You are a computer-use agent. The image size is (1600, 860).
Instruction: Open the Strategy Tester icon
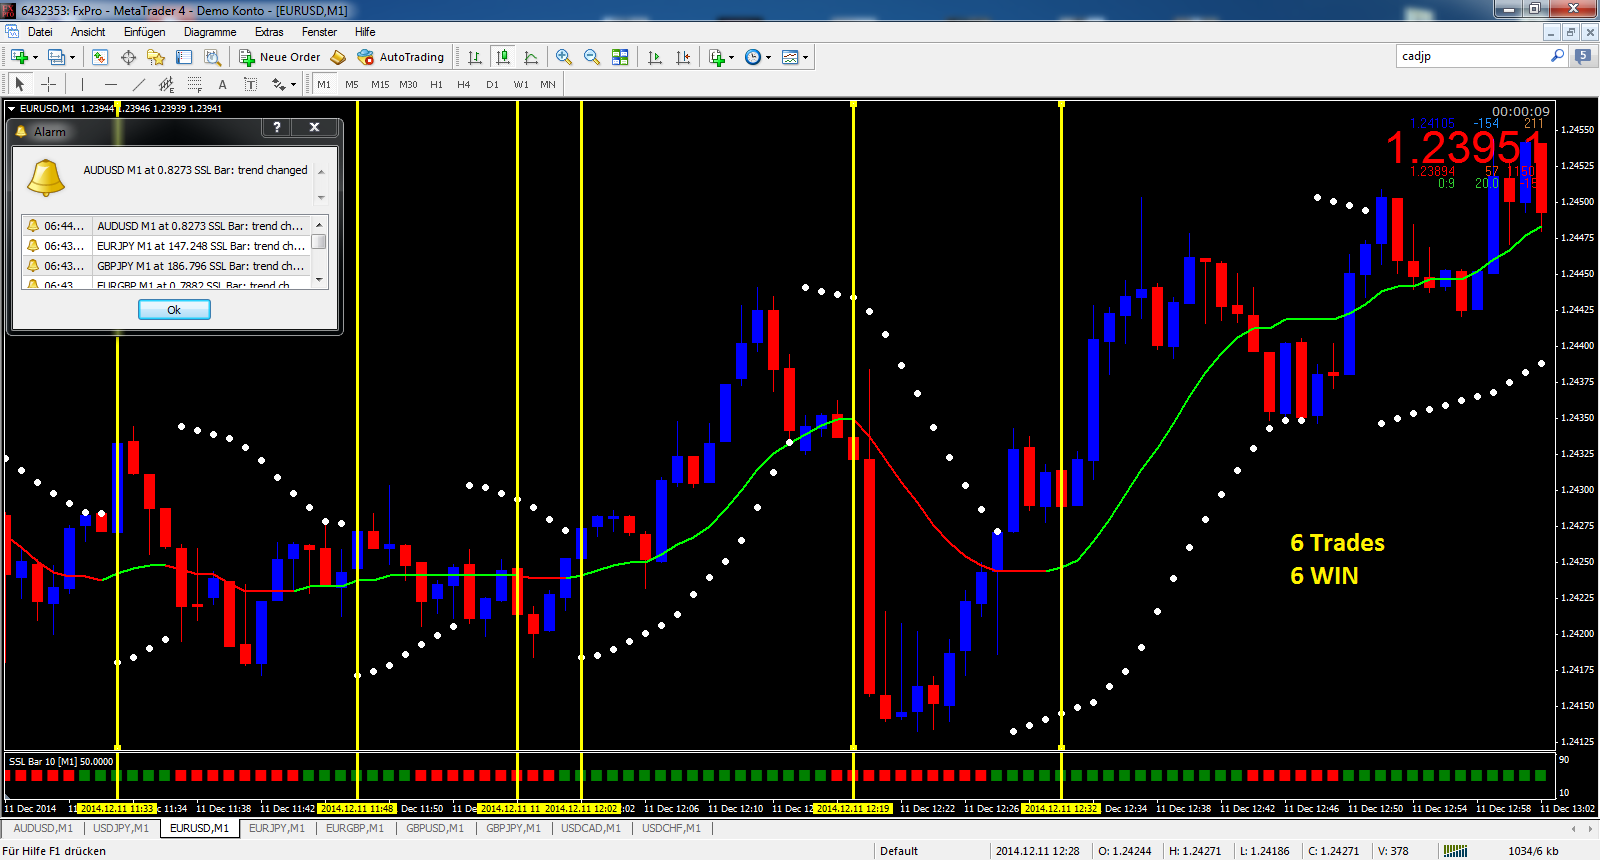212,57
